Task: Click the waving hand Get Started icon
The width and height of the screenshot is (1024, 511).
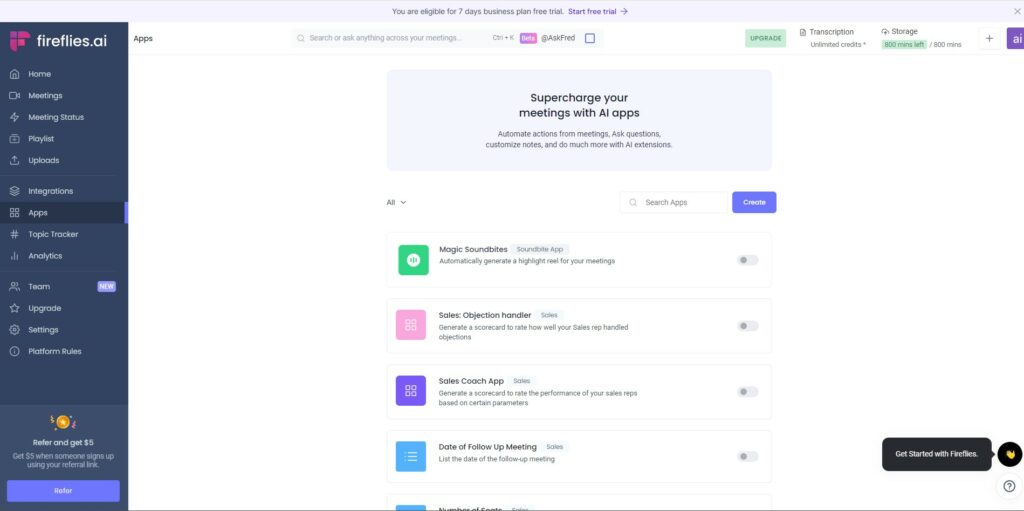Action: 1010,454
